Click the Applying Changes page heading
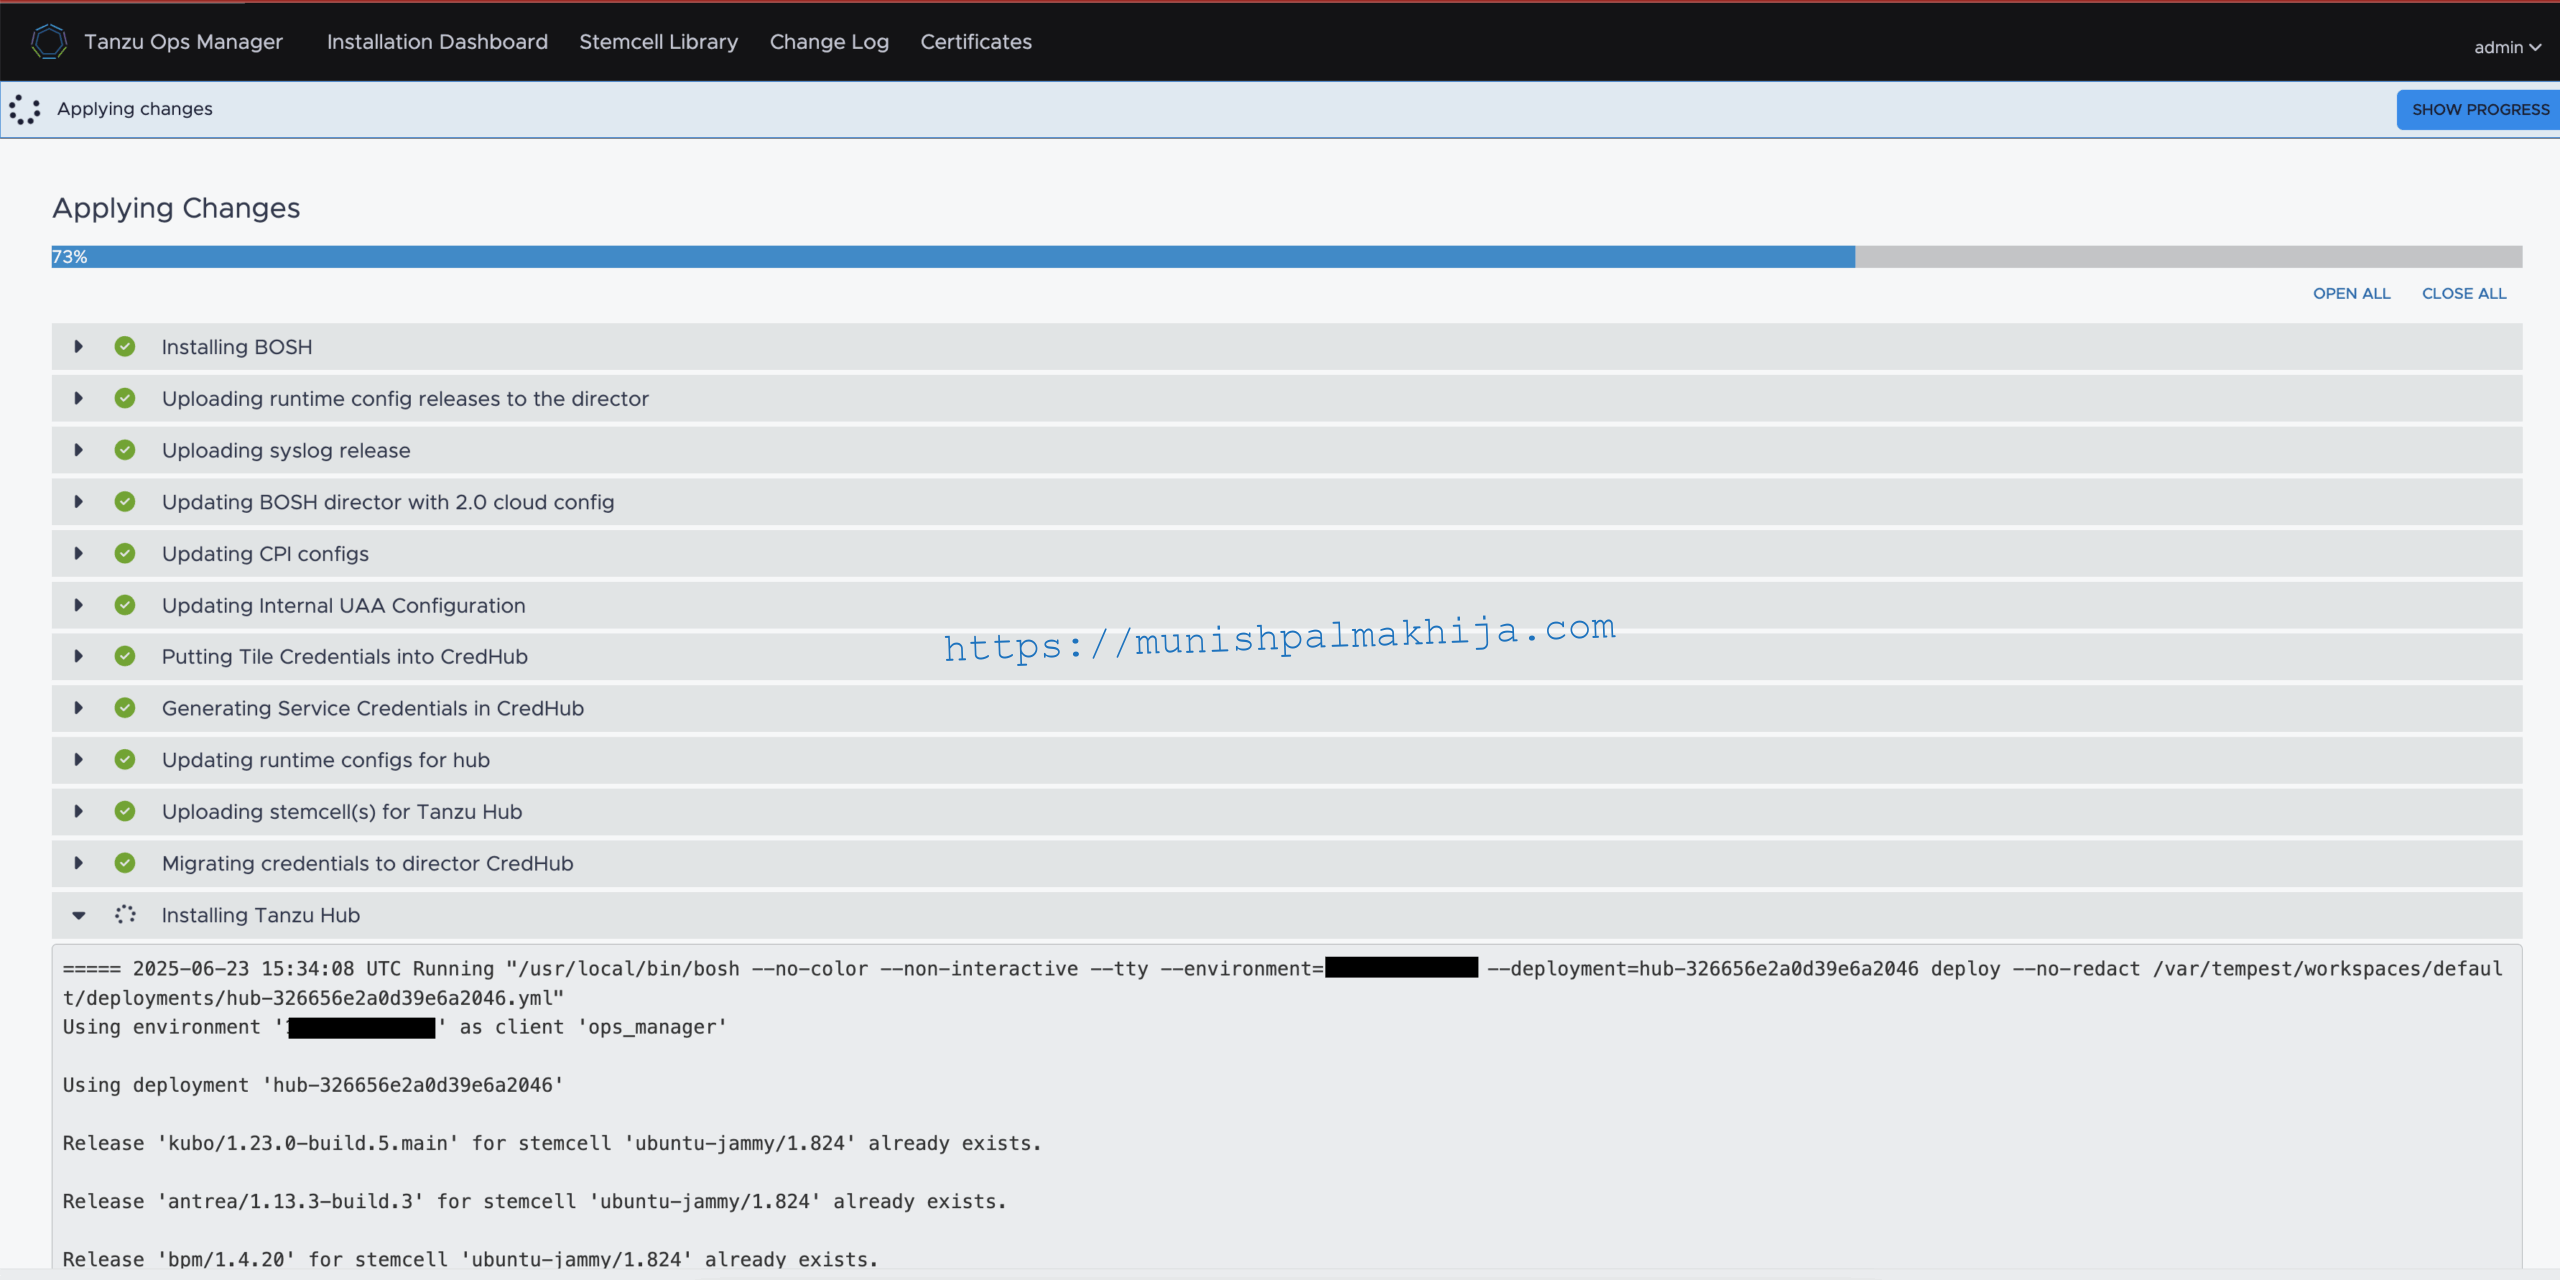The height and width of the screenshot is (1280, 2560). click(x=176, y=208)
